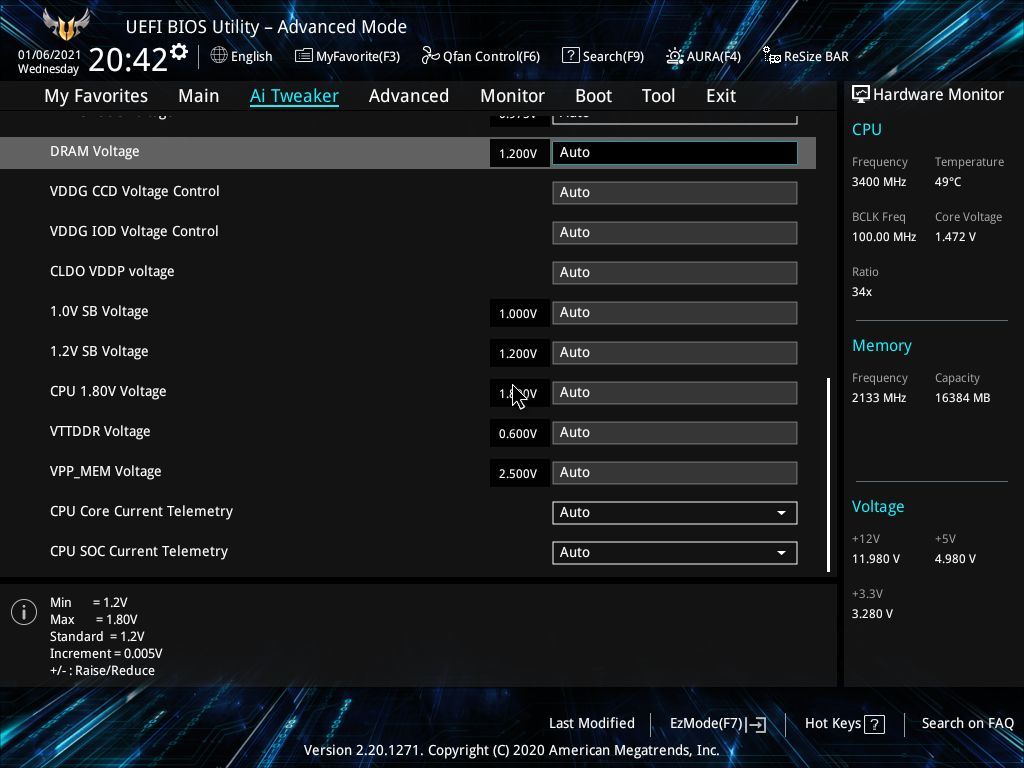
Task: Select the DRAM Voltage row label
Action: (x=95, y=152)
